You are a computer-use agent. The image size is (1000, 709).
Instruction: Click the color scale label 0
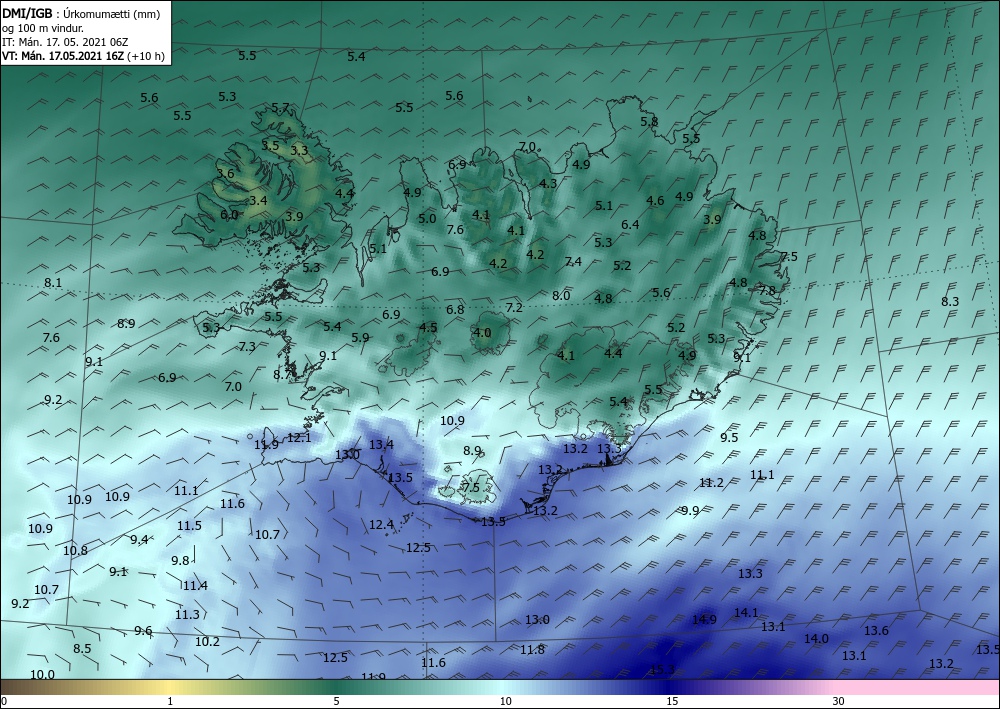pos(4,702)
